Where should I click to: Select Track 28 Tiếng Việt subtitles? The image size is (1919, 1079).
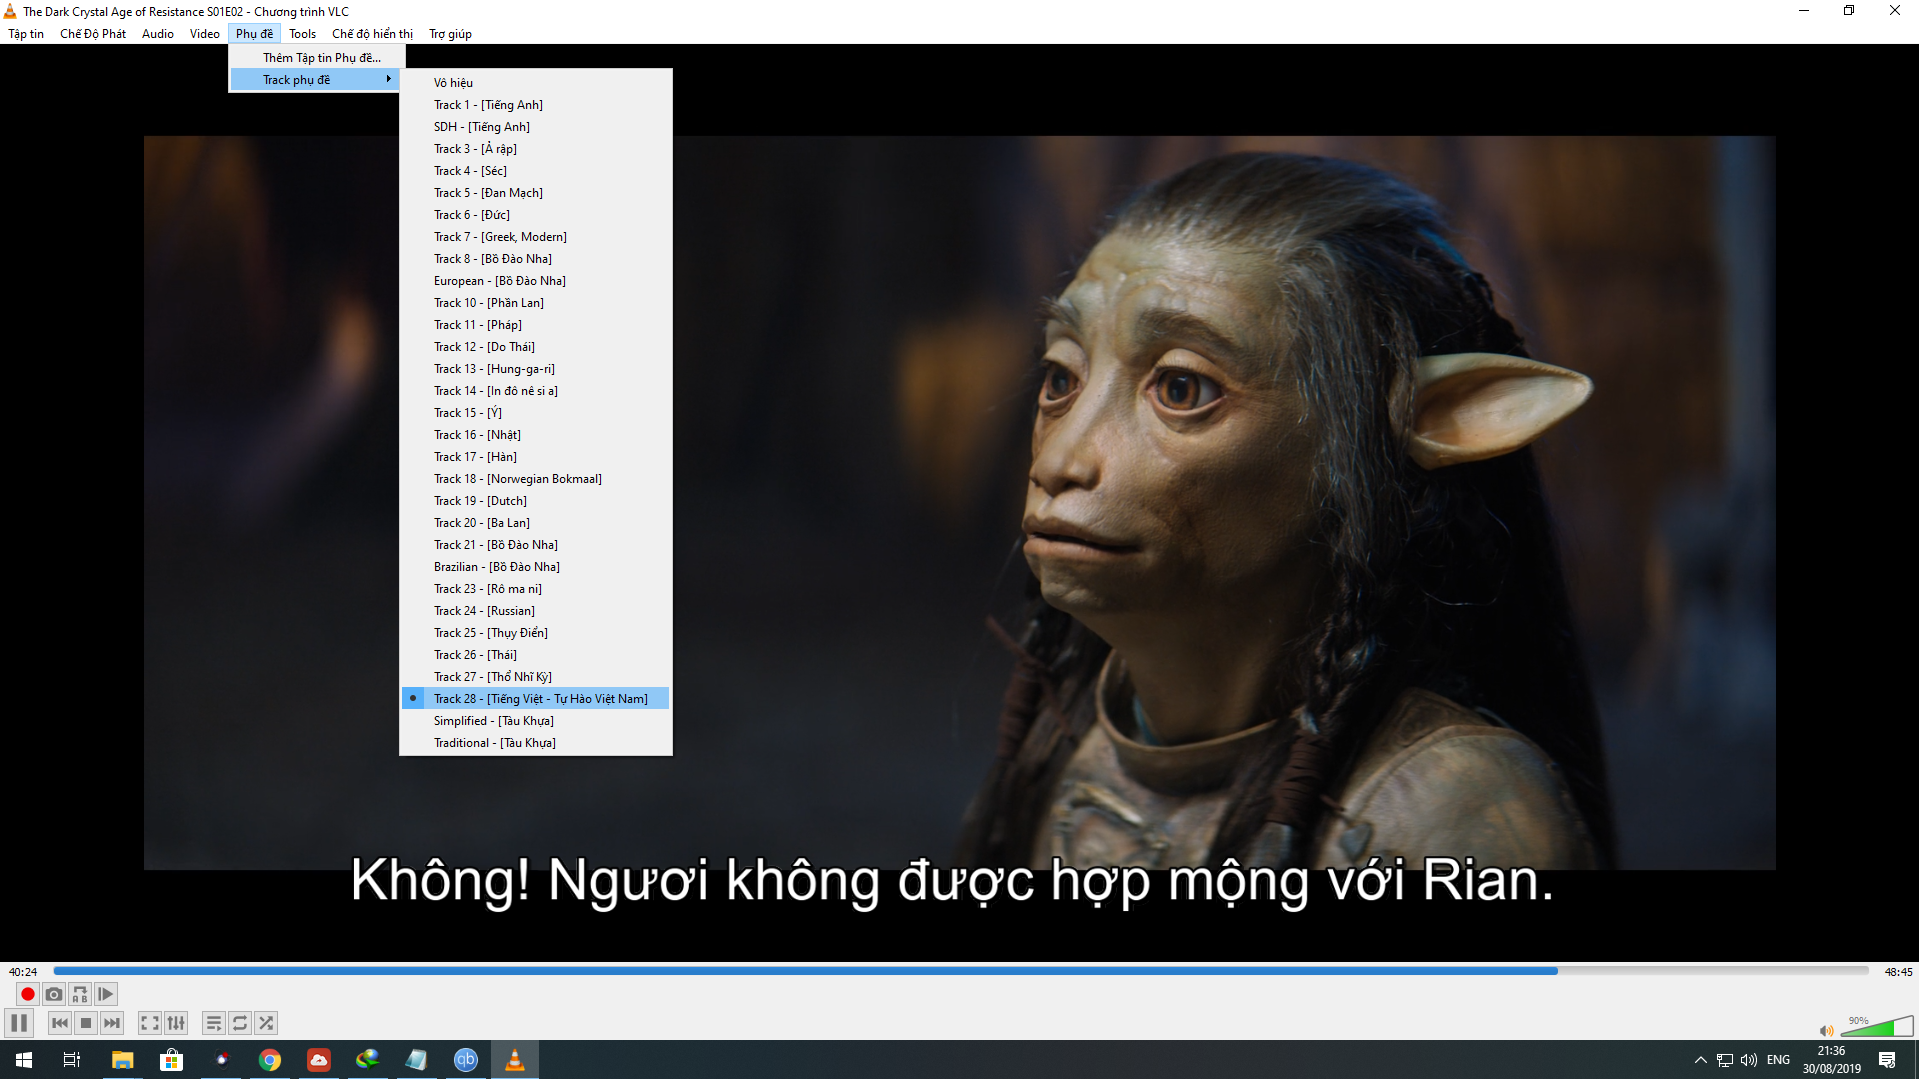click(536, 699)
